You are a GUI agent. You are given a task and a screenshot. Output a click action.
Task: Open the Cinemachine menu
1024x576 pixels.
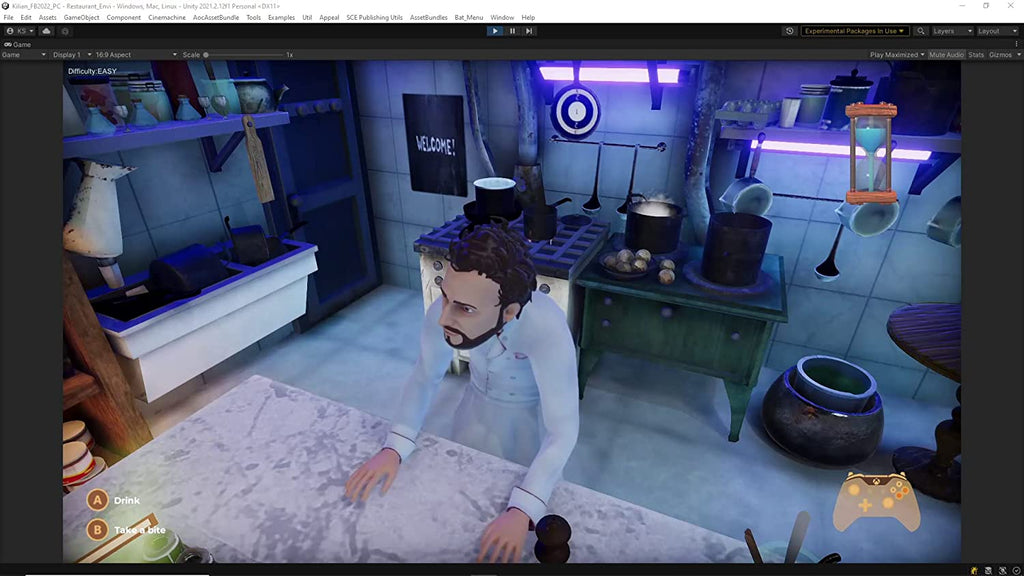tap(166, 17)
